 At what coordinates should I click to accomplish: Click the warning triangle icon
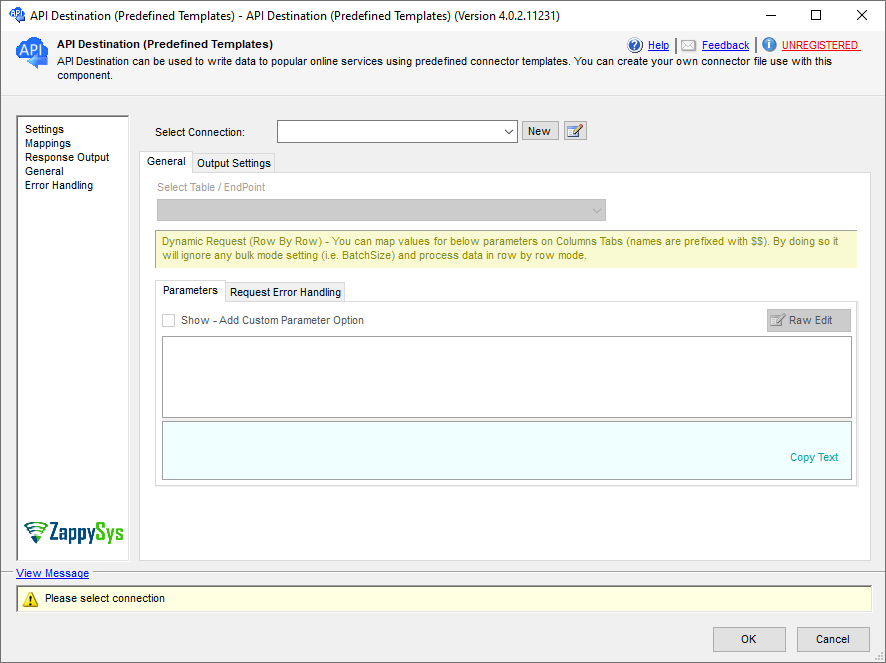pyautogui.click(x=30, y=599)
